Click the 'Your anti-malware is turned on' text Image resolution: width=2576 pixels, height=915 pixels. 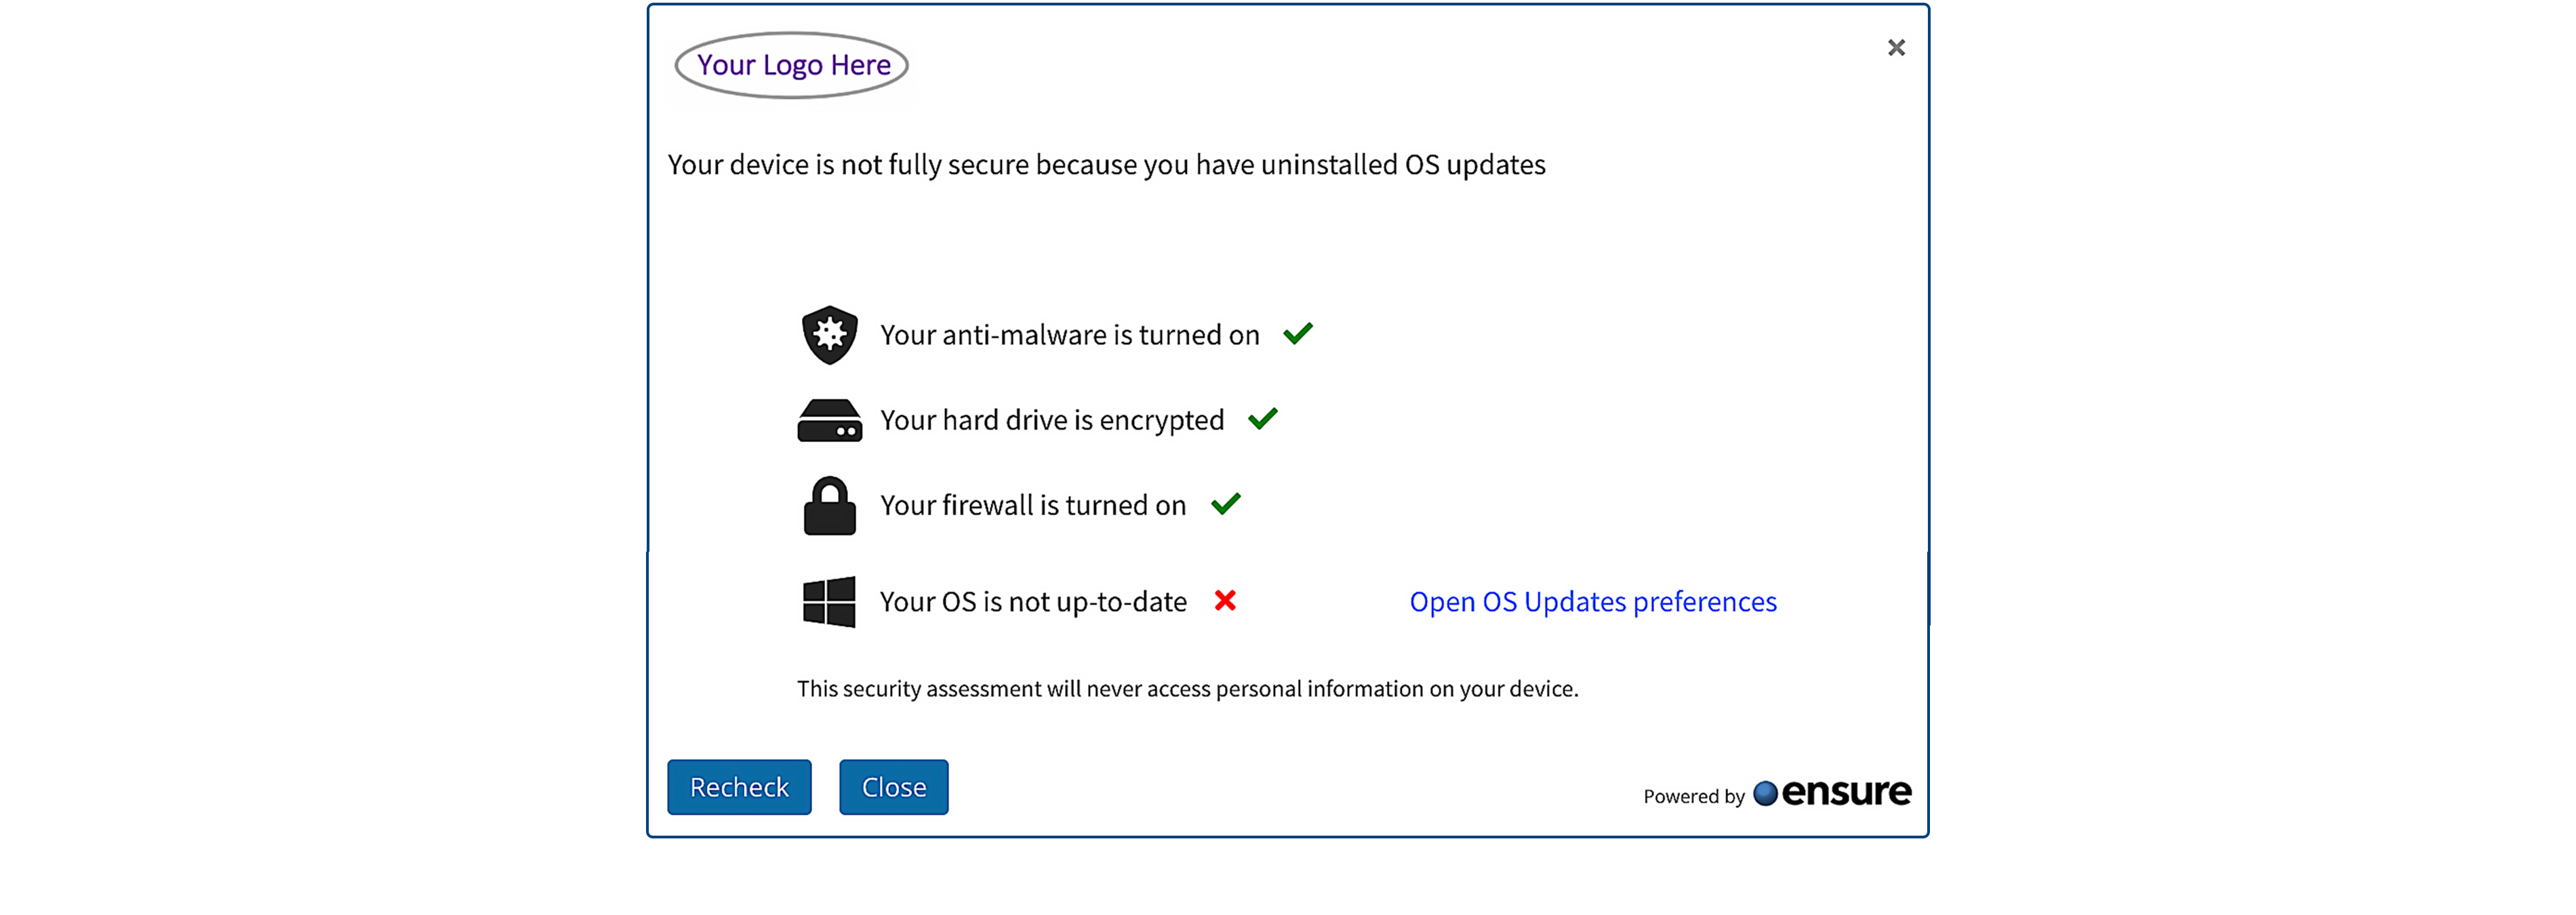coord(1069,335)
